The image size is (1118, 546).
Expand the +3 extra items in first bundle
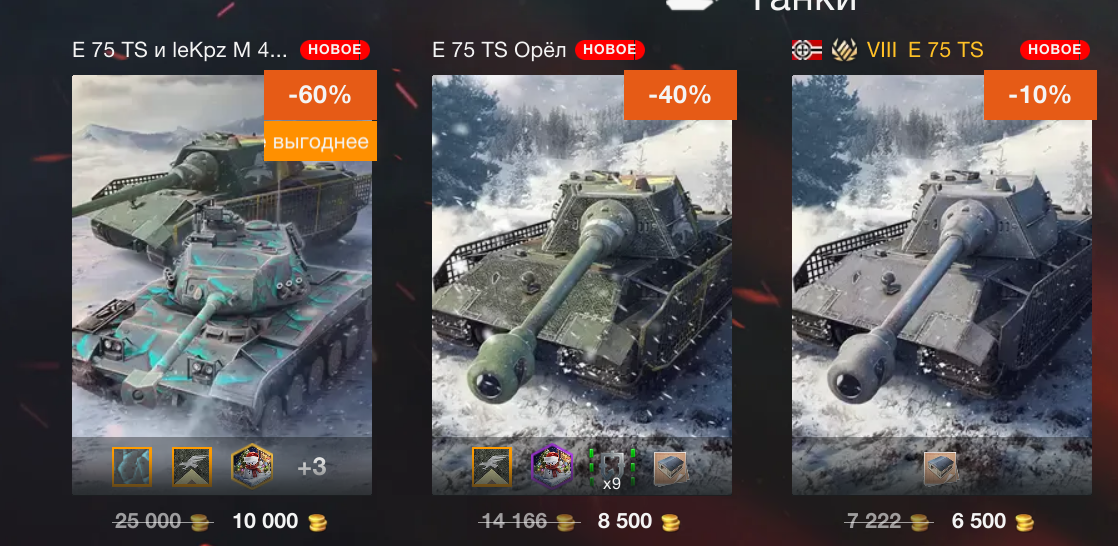[312, 467]
